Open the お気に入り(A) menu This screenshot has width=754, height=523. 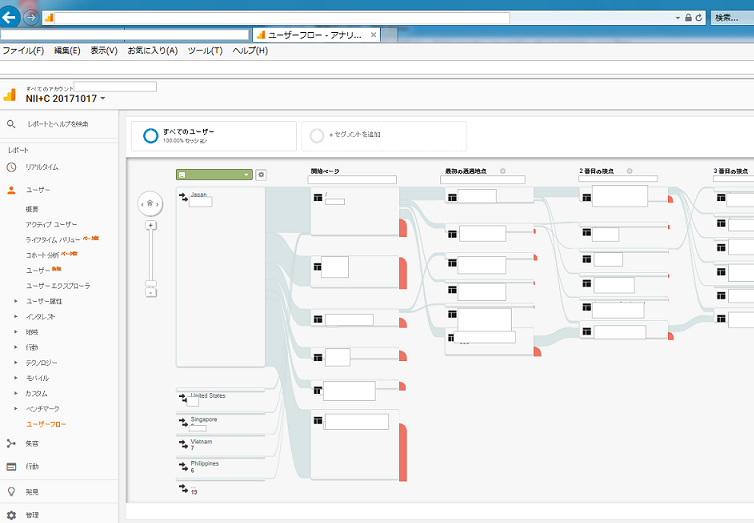pyautogui.click(x=152, y=50)
